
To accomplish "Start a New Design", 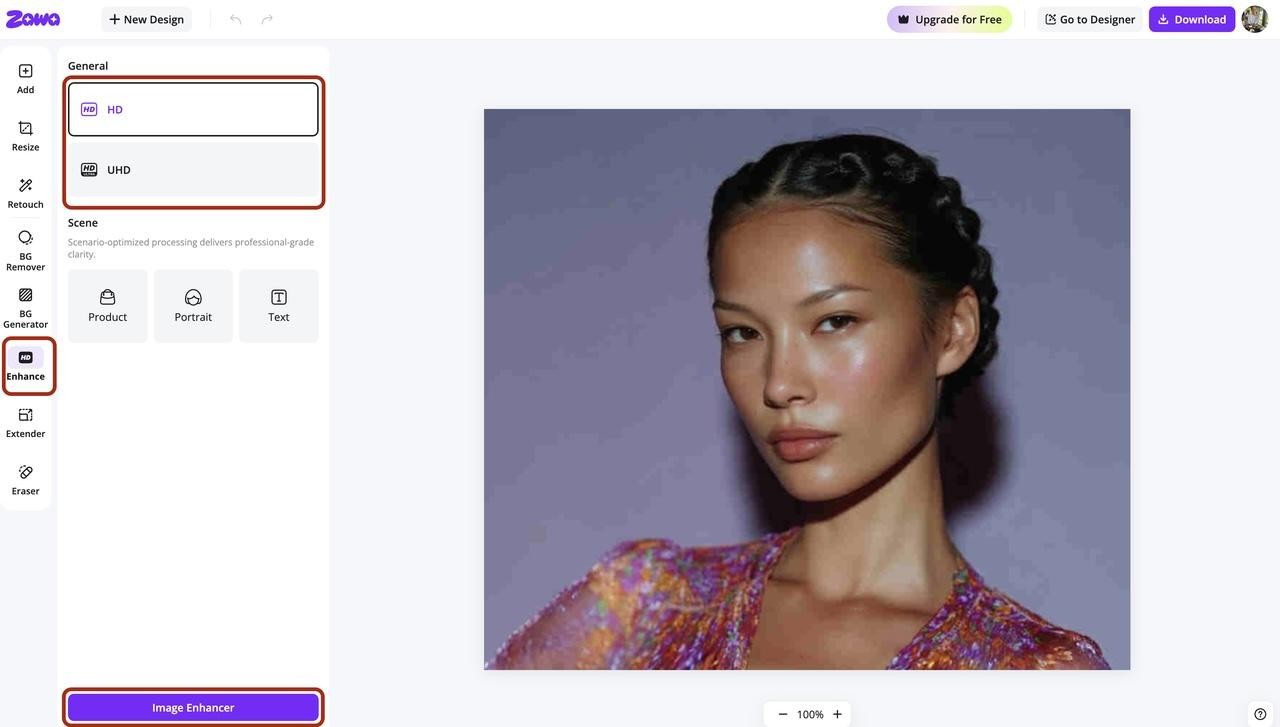I will pos(146,19).
